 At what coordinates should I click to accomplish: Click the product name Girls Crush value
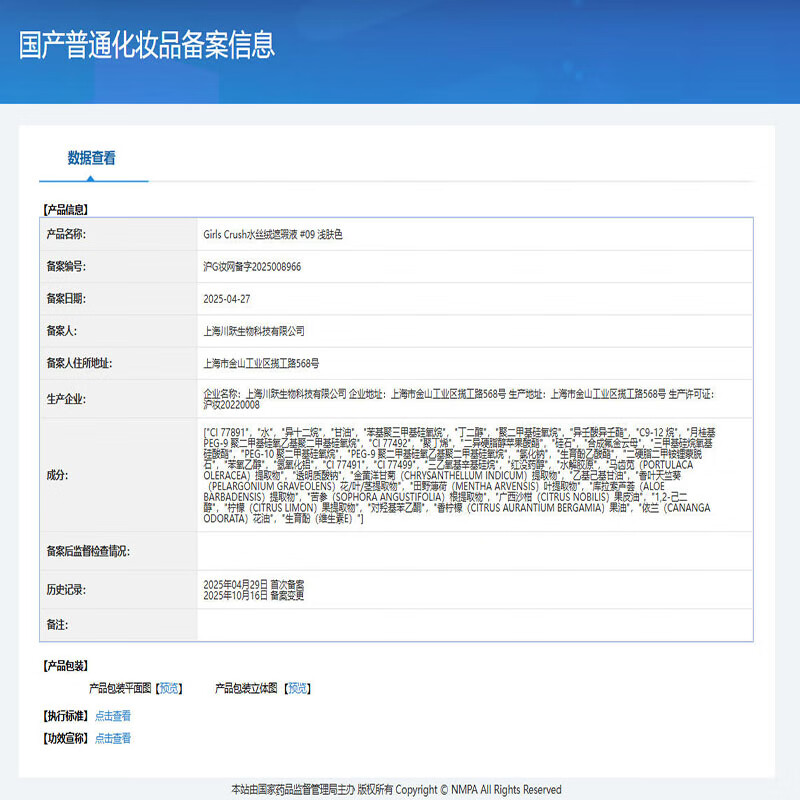point(272,235)
